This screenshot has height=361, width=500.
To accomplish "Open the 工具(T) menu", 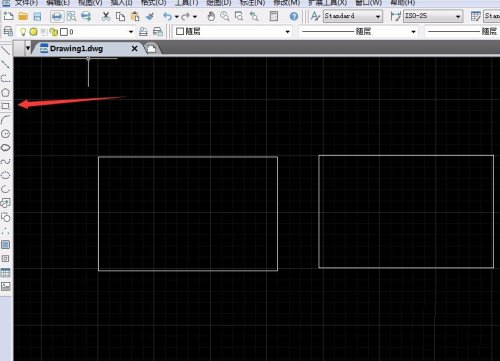I will click(x=186, y=3).
